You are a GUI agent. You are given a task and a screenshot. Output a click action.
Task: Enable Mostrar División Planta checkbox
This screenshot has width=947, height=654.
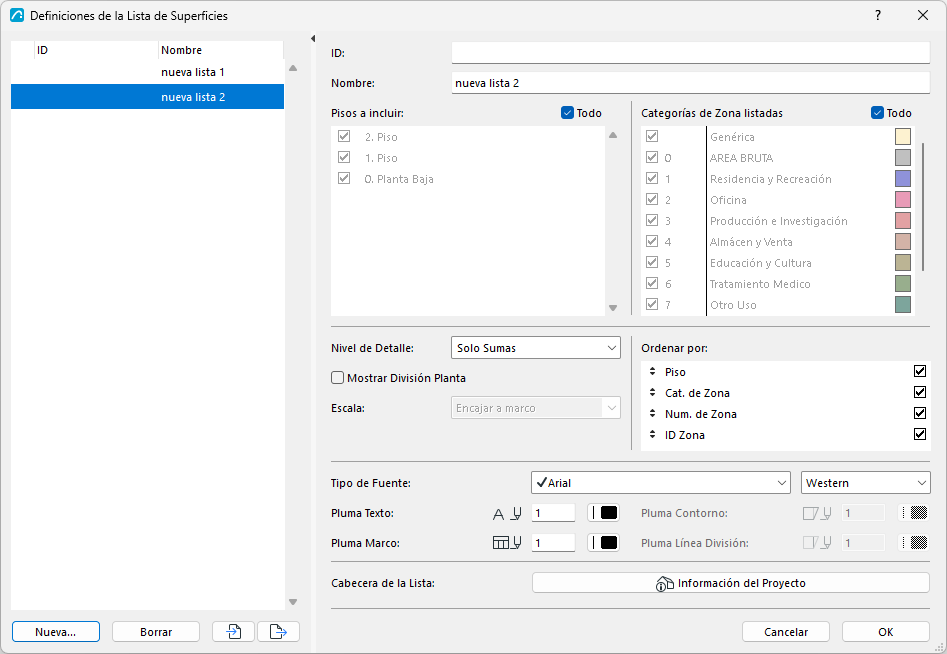(x=338, y=378)
